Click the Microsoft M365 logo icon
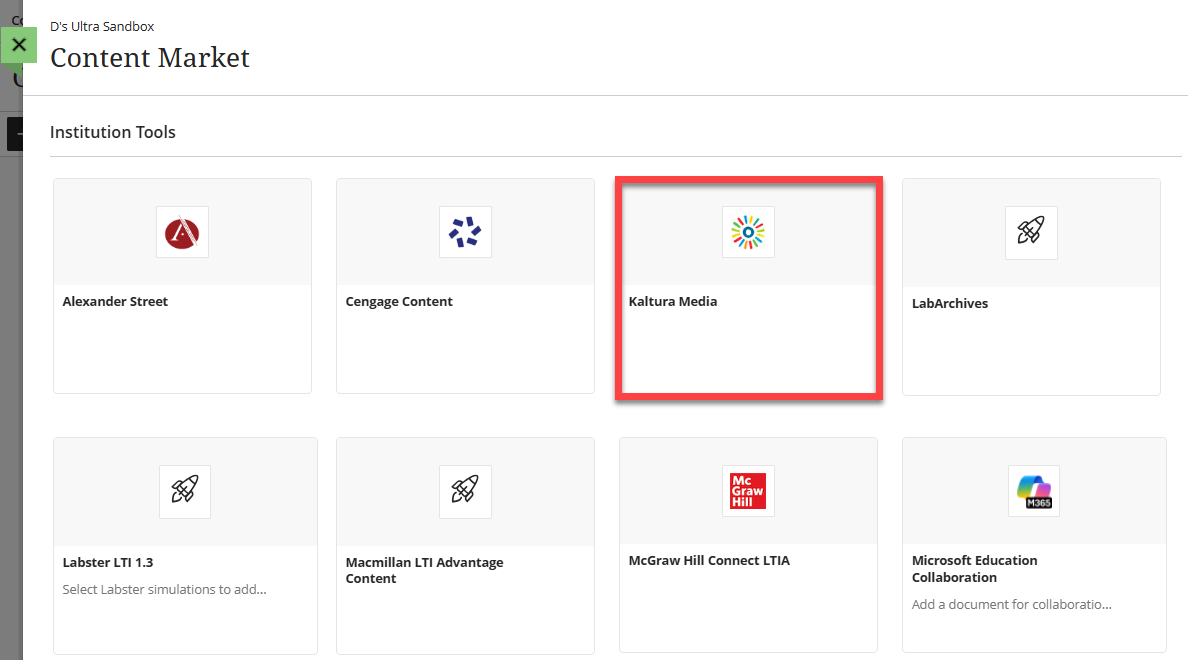Viewport: 1188px width, 660px height. (1034, 491)
